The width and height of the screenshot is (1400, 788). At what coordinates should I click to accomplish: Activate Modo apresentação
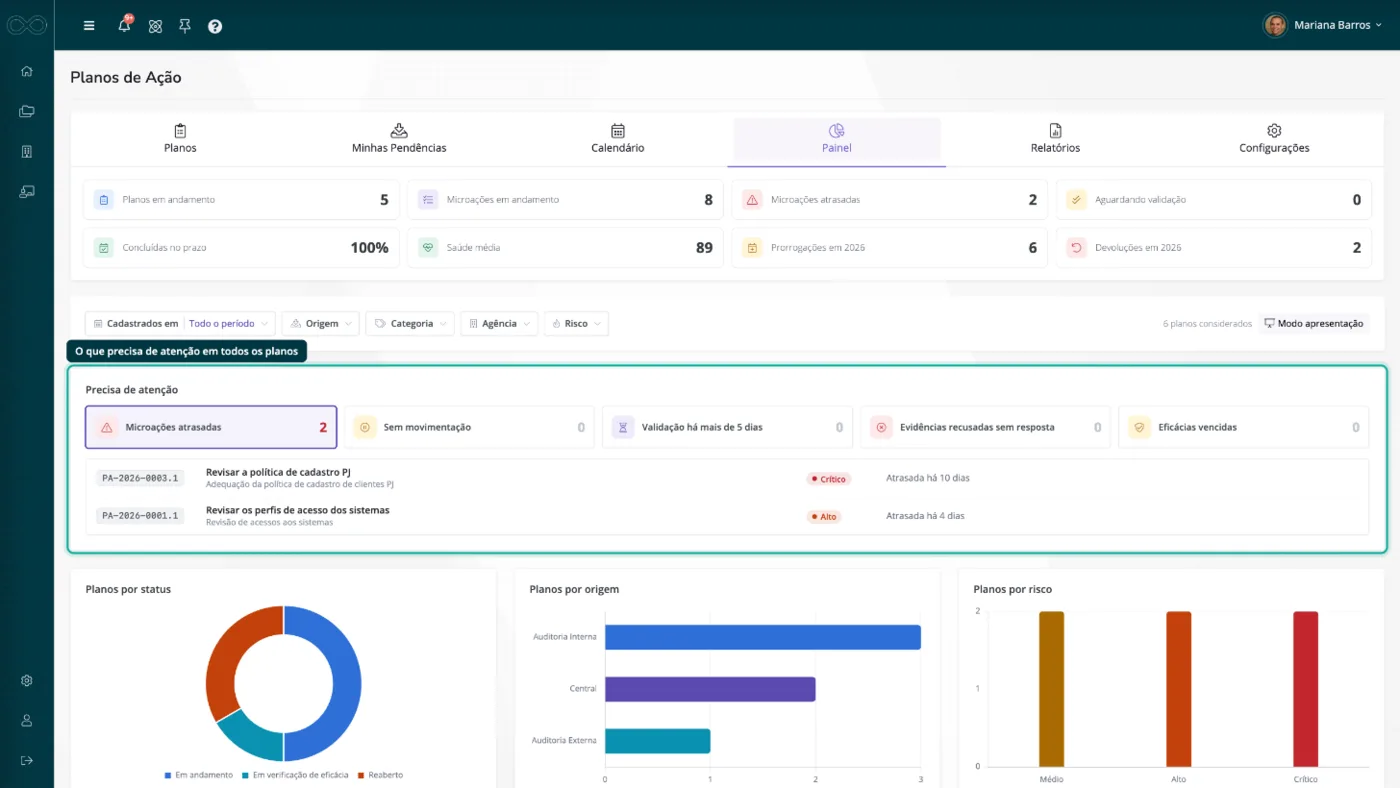coord(1314,324)
